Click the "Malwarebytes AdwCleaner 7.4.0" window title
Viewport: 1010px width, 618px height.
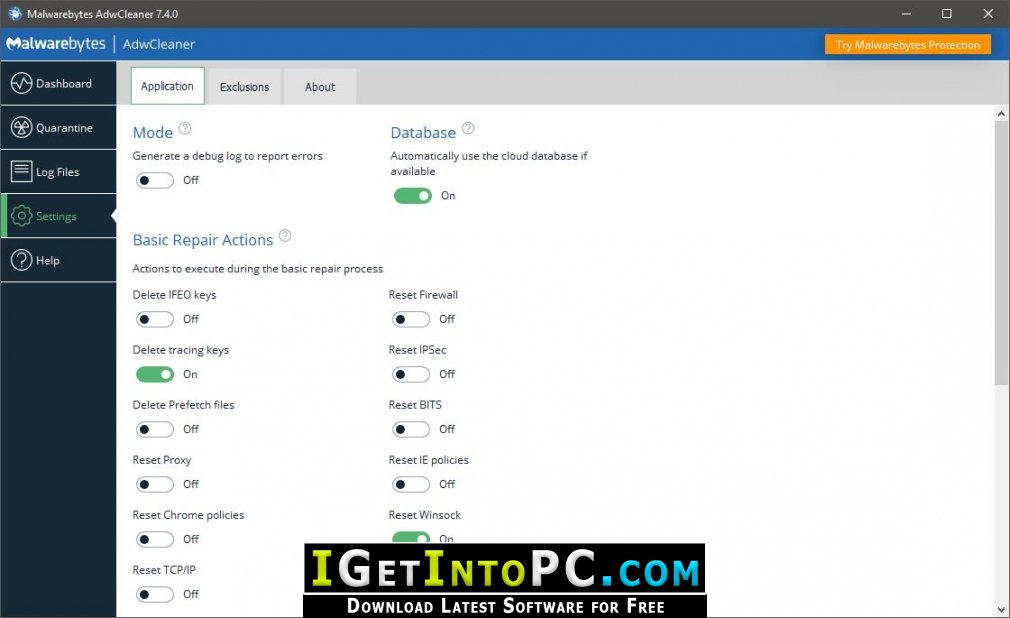[102, 14]
